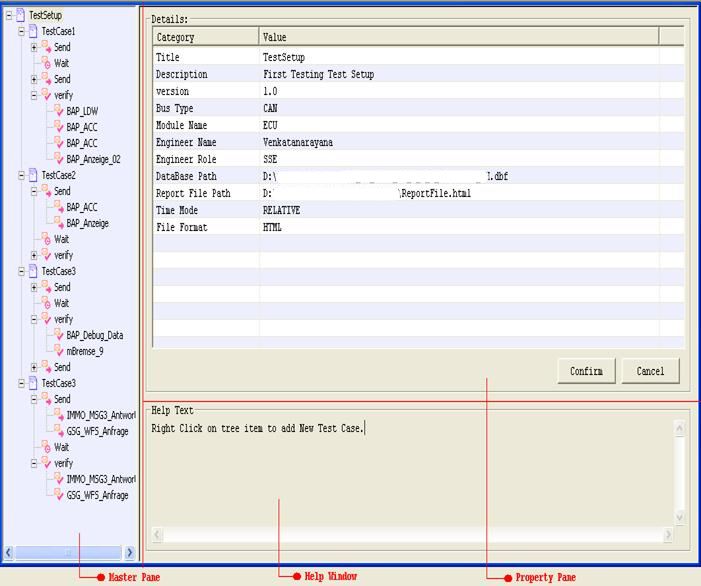The image size is (701, 586).
Task: Click the verify icon under TestCase1
Action: 46,95
